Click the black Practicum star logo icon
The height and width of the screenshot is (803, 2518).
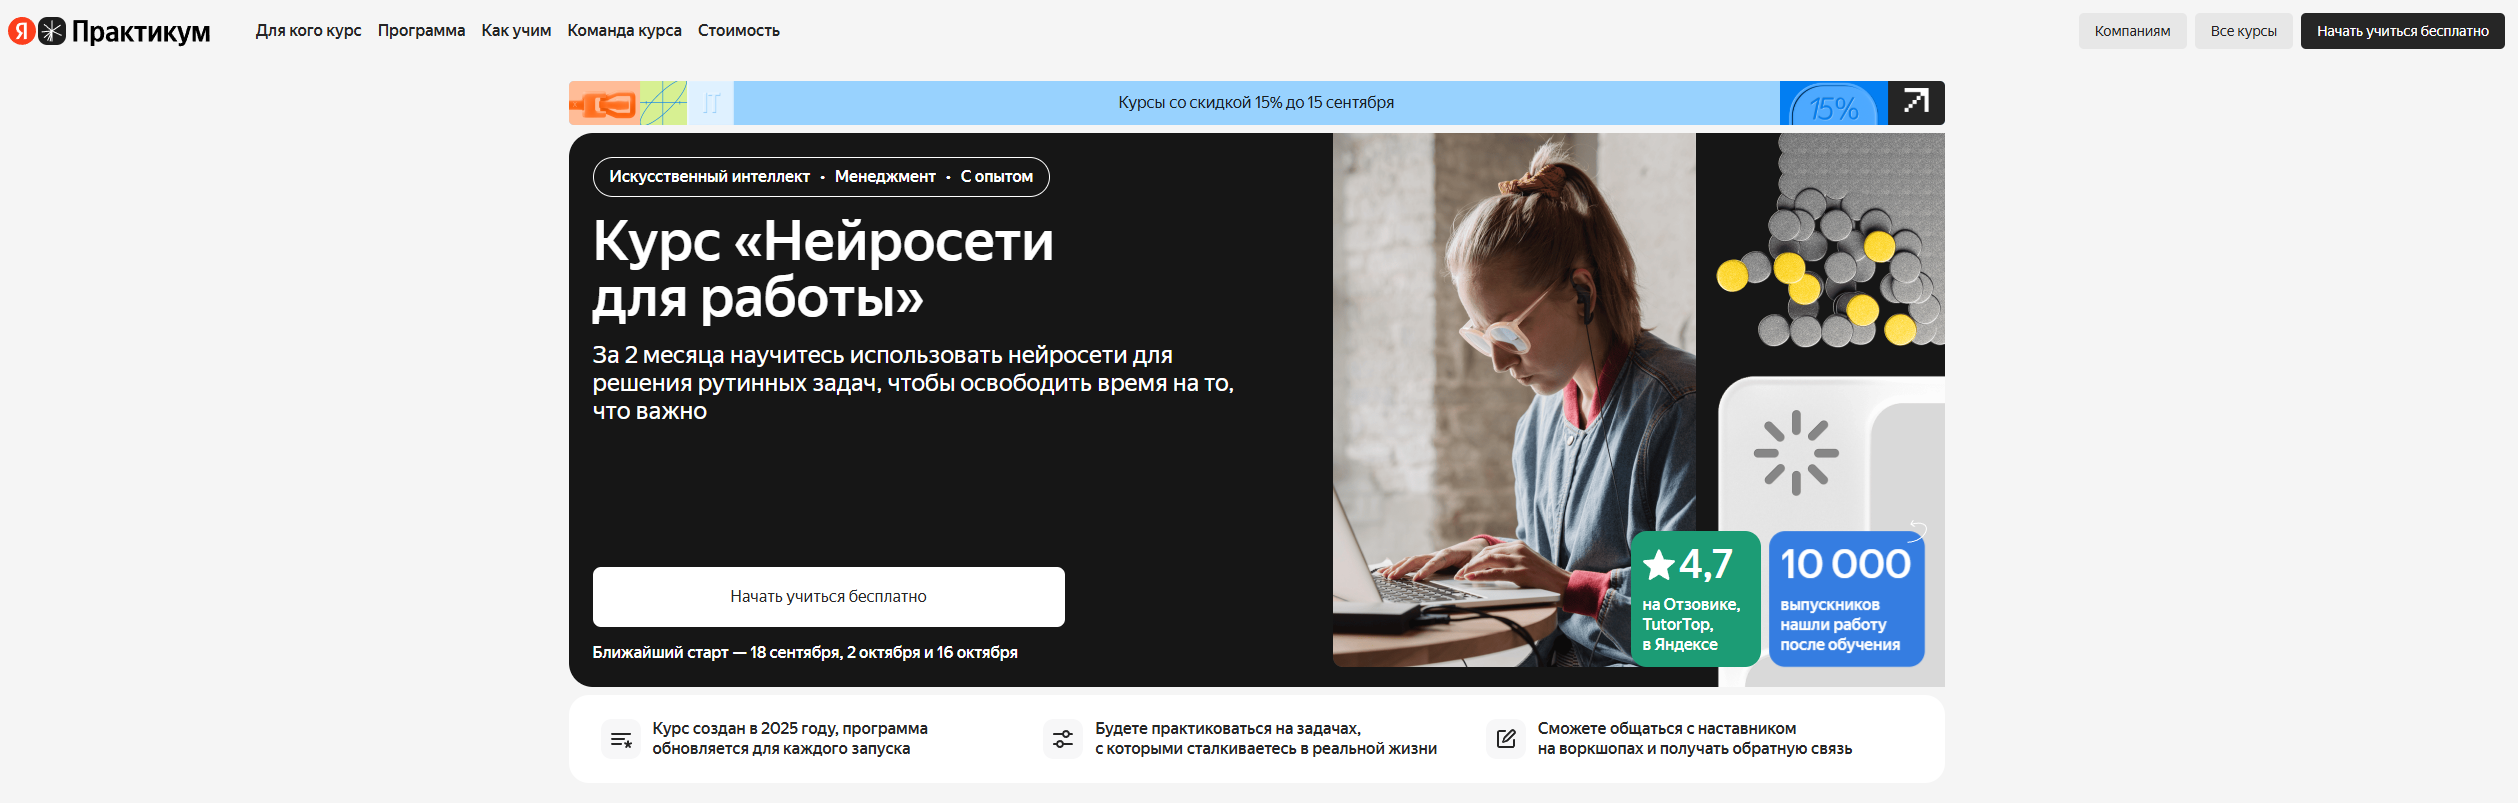tap(52, 31)
